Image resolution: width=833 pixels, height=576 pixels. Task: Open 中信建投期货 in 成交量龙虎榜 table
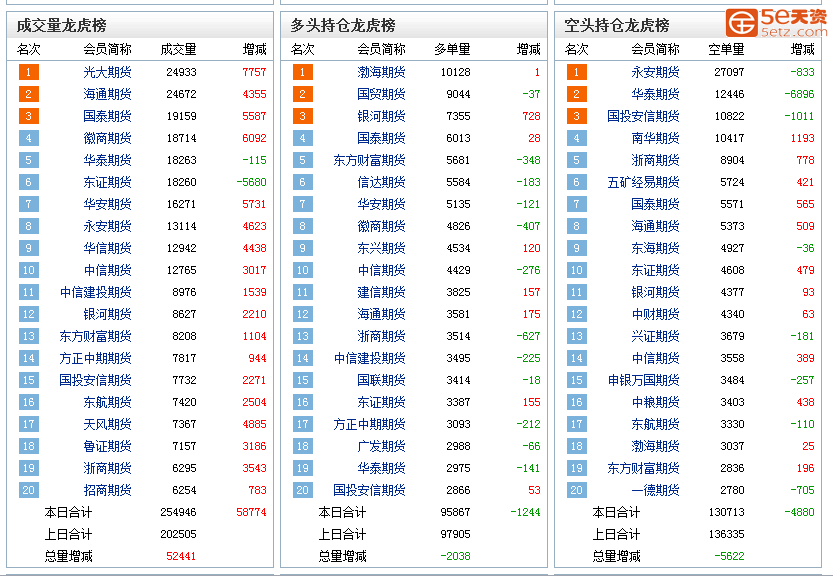[x=96, y=292]
